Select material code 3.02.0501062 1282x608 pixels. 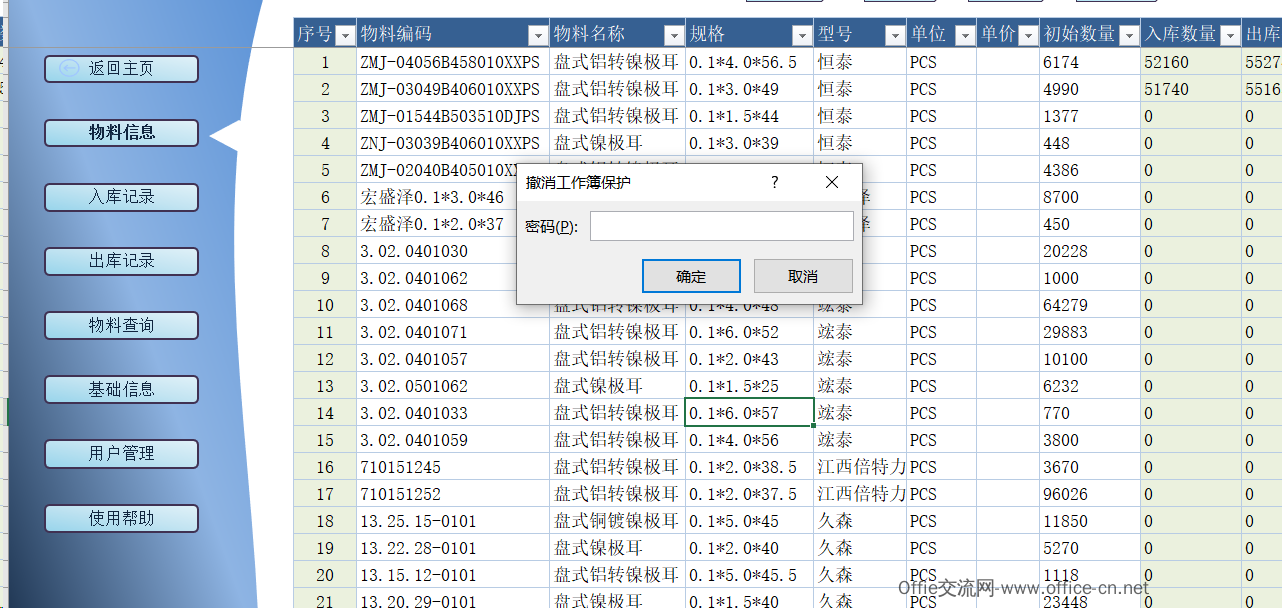pos(453,386)
